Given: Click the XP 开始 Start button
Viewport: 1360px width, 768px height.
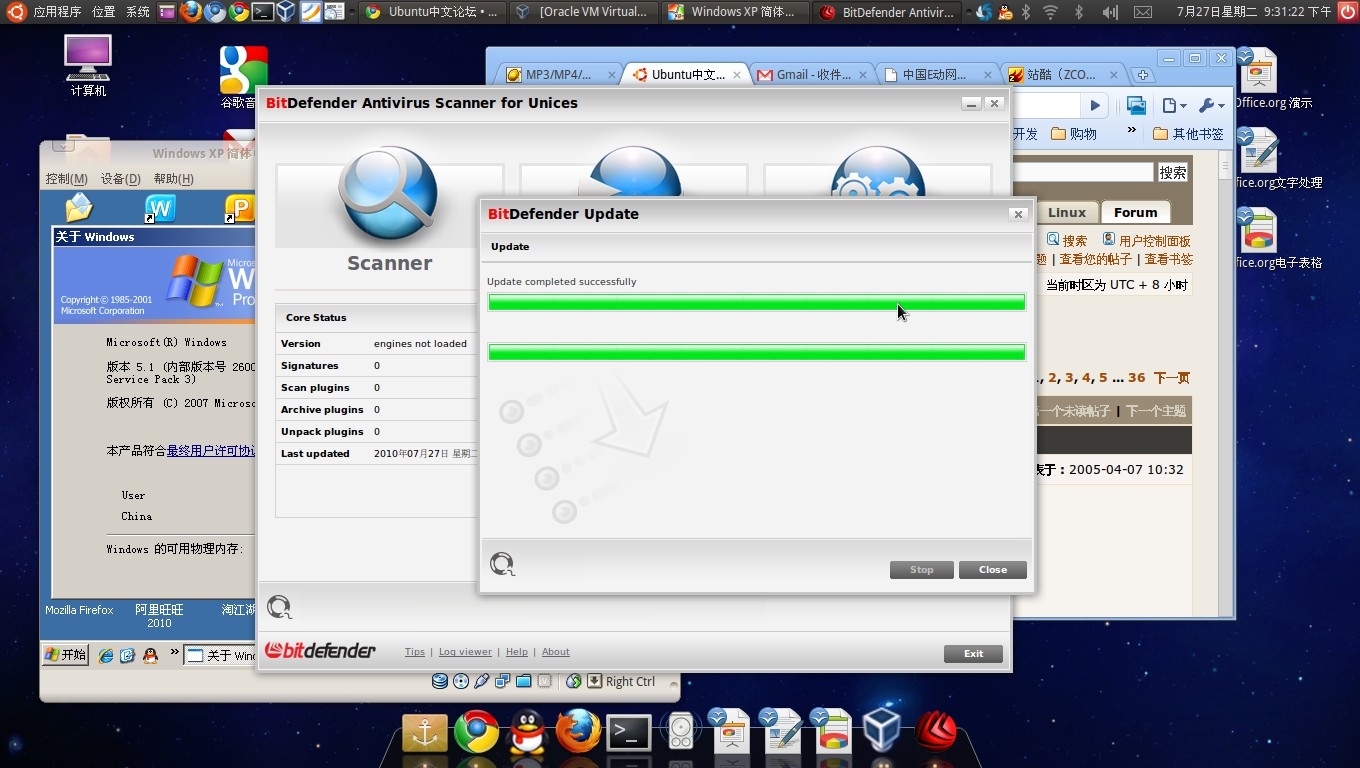Looking at the screenshot, I should [66, 655].
